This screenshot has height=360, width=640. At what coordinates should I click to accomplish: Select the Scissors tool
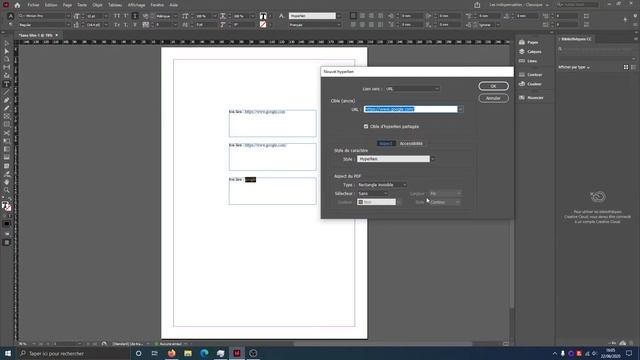coord(7,133)
